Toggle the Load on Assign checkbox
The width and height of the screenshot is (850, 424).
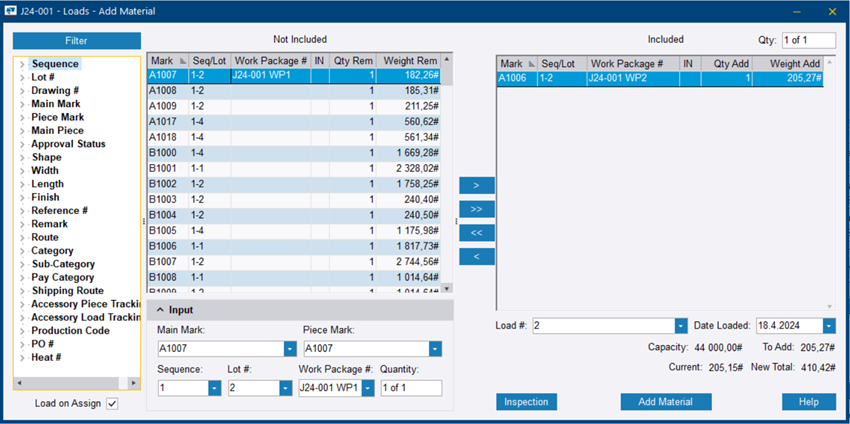[x=112, y=403]
